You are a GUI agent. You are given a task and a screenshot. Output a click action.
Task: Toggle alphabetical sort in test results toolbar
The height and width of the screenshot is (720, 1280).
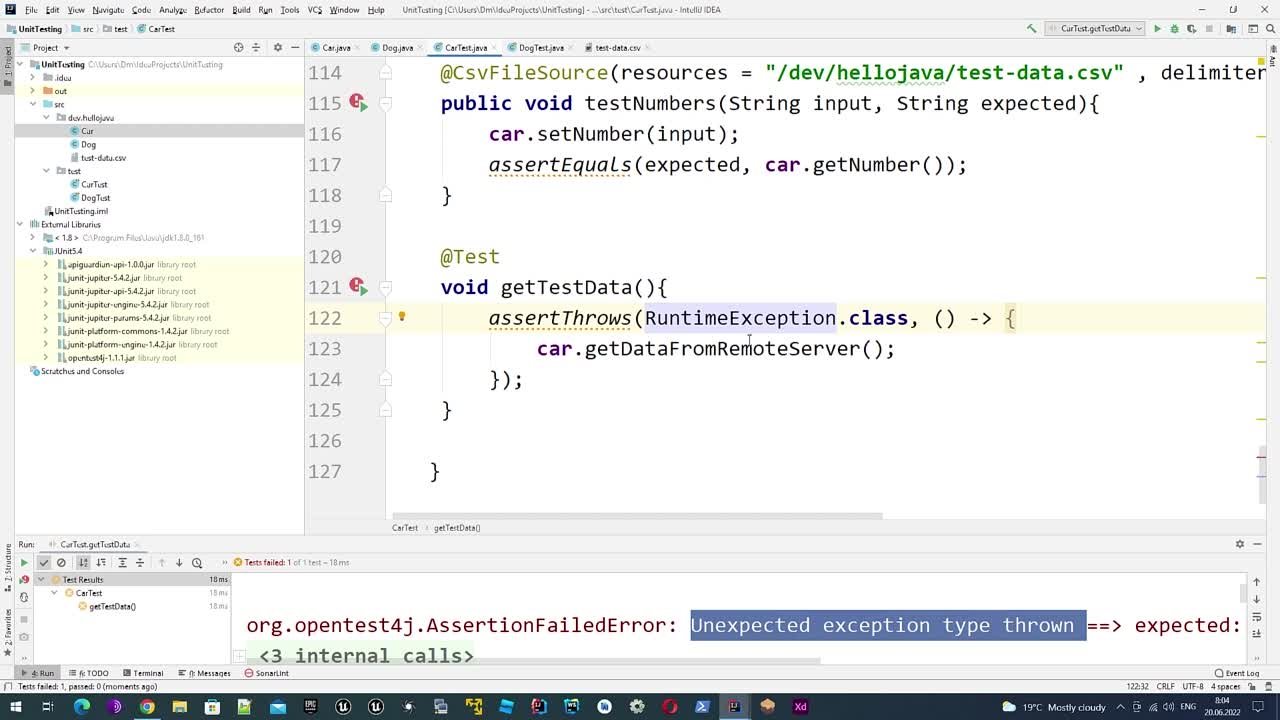pyautogui.click(x=83, y=563)
